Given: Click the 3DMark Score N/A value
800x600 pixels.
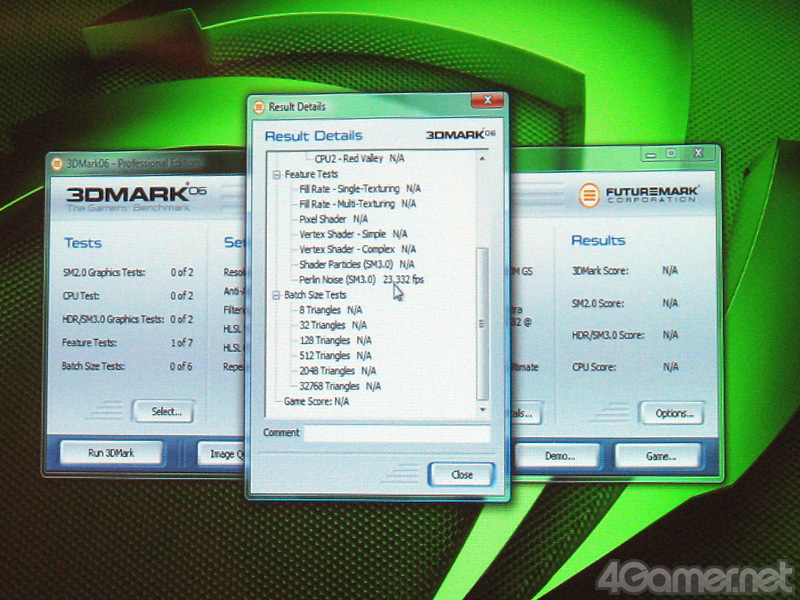Looking at the screenshot, I should [x=670, y=270].
